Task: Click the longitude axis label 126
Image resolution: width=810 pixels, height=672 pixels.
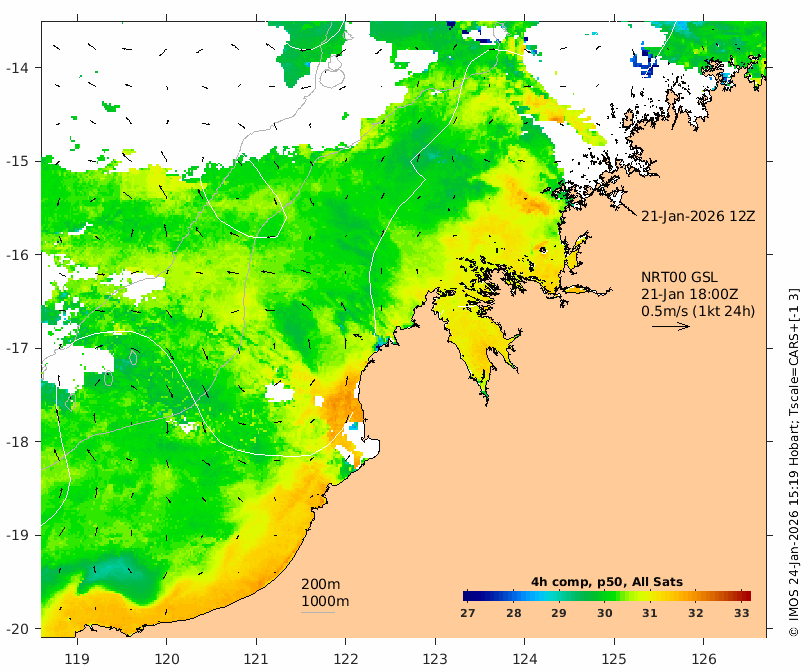Action: click(704, 659)
